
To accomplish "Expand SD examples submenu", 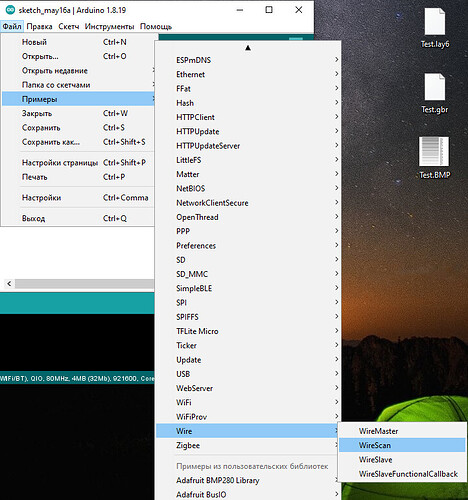I will (x=248, y=260).
